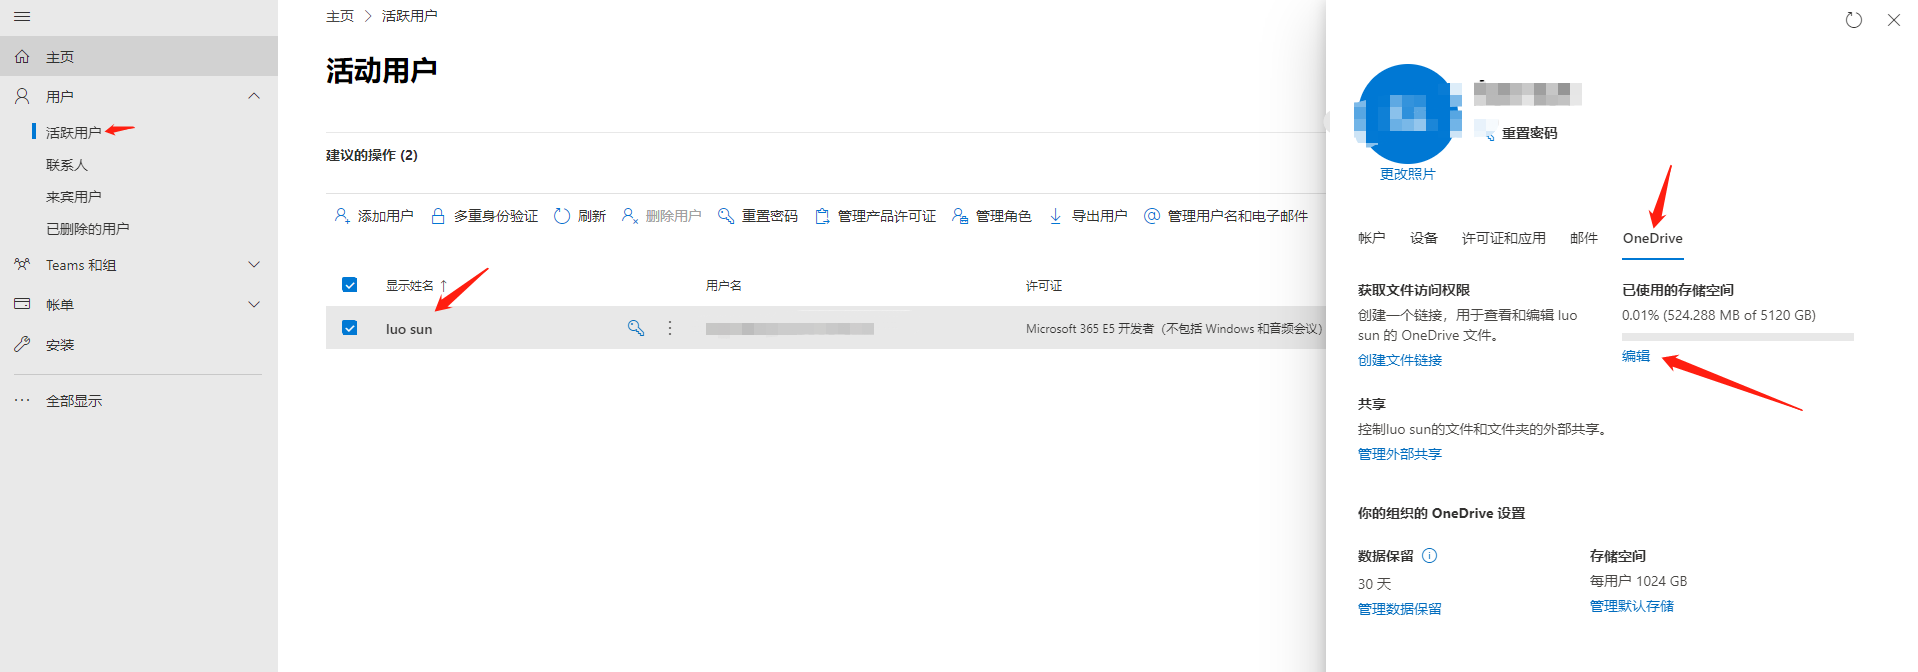
Task: Expand the Teams 和组 sidebar section
Action: (254, 265)
